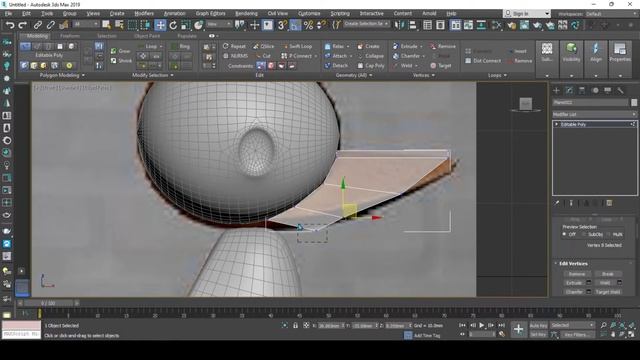Screen dimensions: 640x360
Task: Click the Redo arrow icon
Action: click(23, 25)
